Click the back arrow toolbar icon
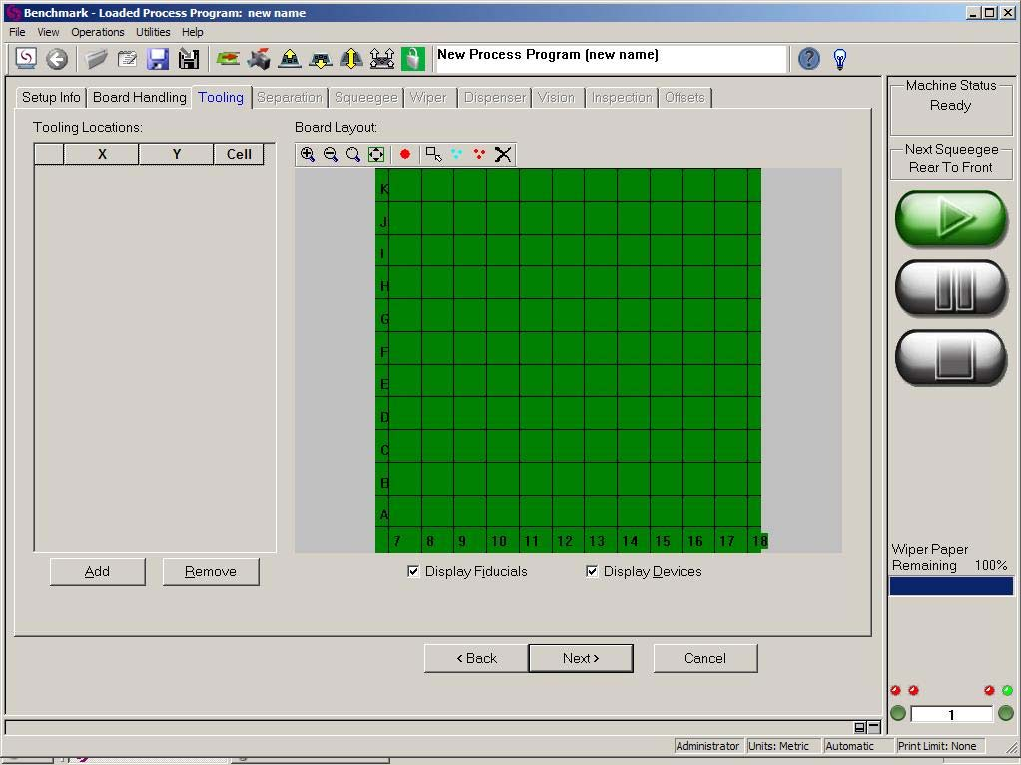1021x765 pixels. click(57, 59)
